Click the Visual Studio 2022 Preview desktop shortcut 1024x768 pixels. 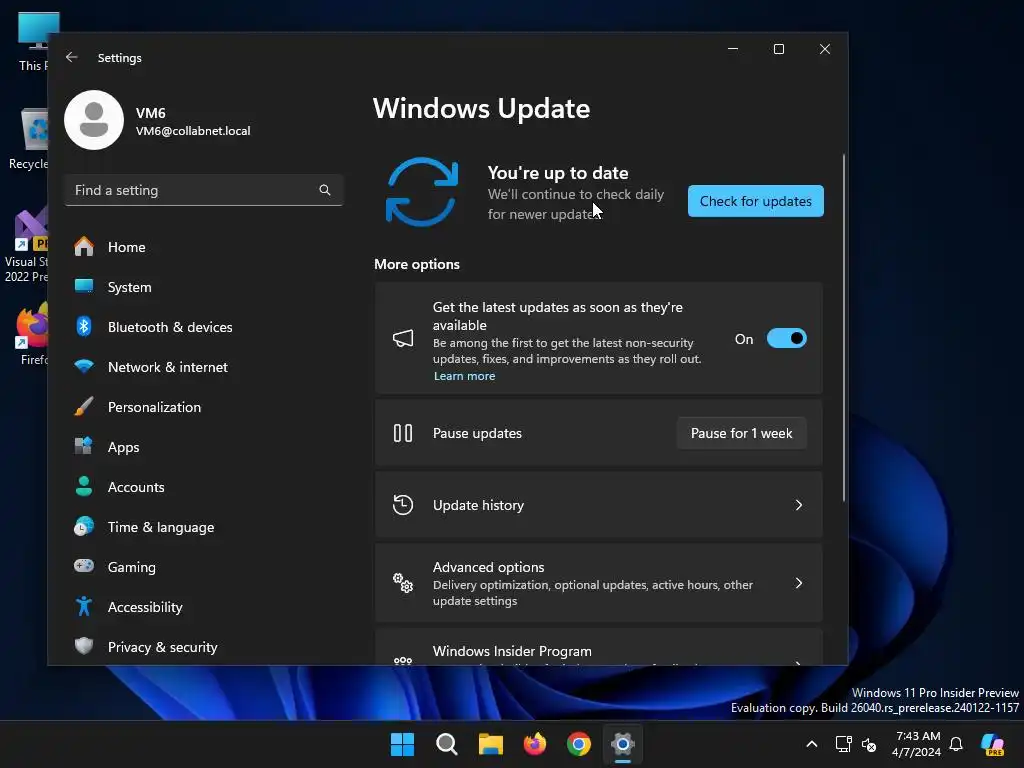click(x=26, y=246)
